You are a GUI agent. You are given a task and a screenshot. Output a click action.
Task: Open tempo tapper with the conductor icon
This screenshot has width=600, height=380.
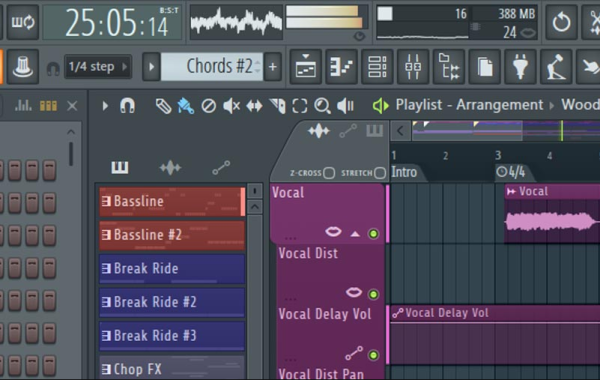click(556, 67)
